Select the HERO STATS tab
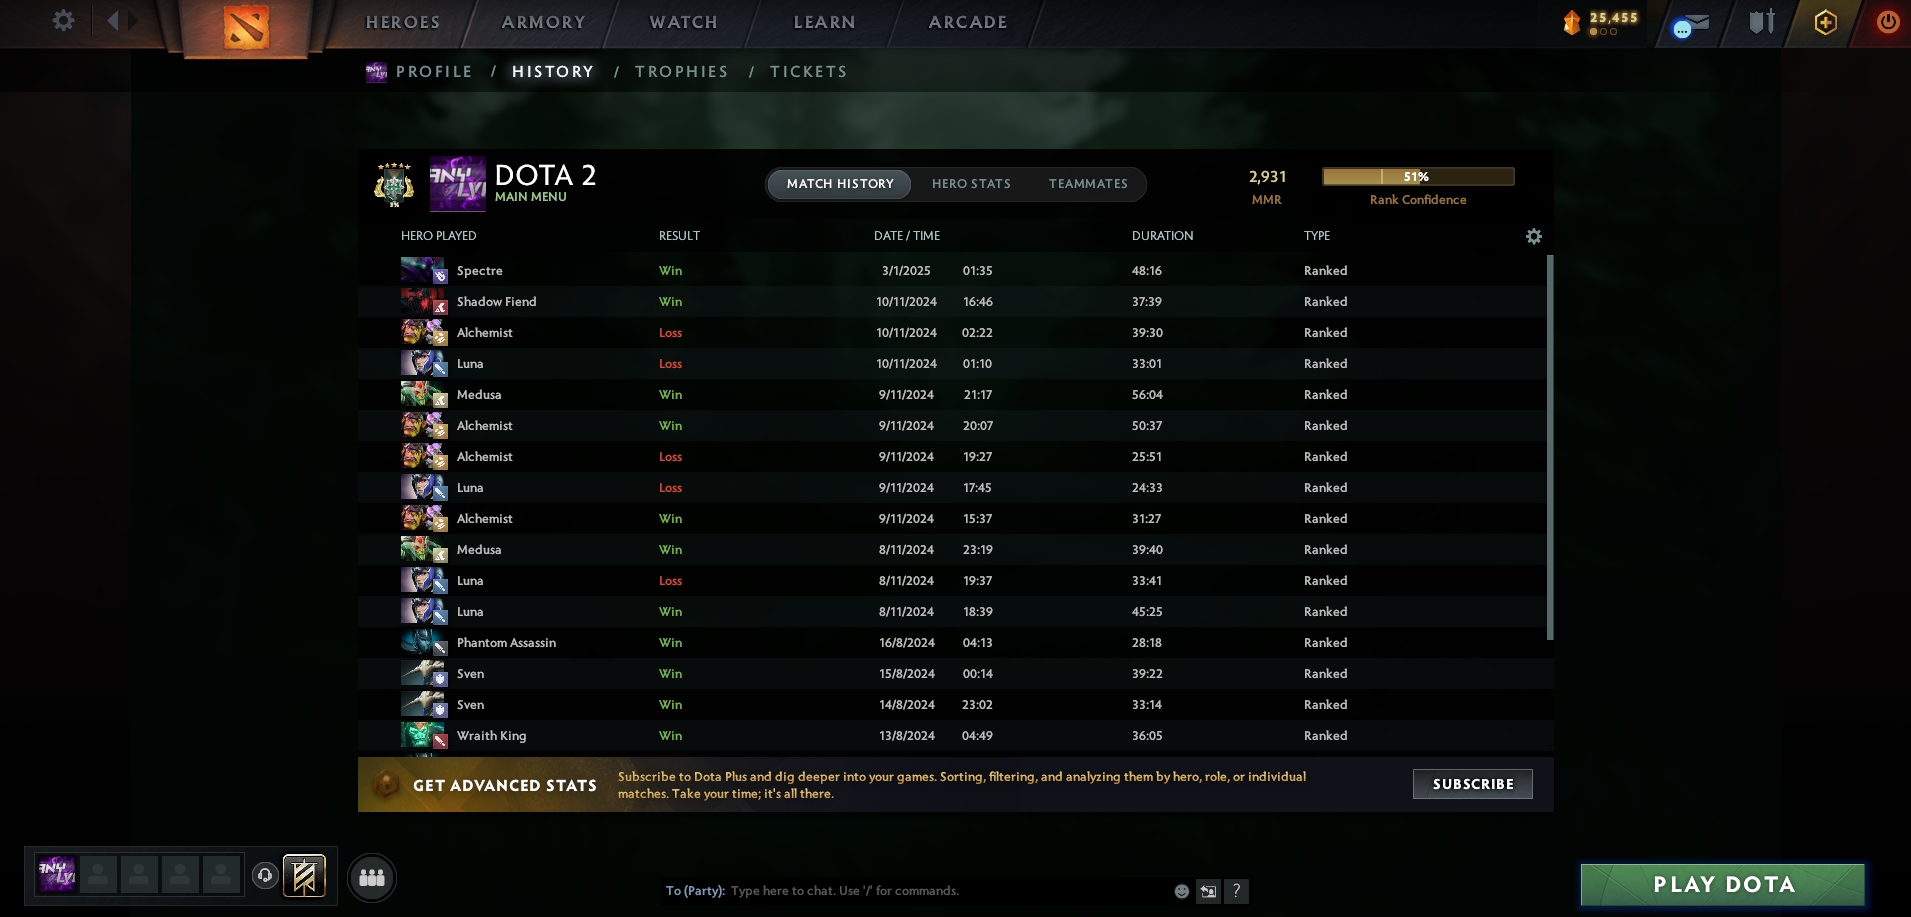 pos(971,184)
